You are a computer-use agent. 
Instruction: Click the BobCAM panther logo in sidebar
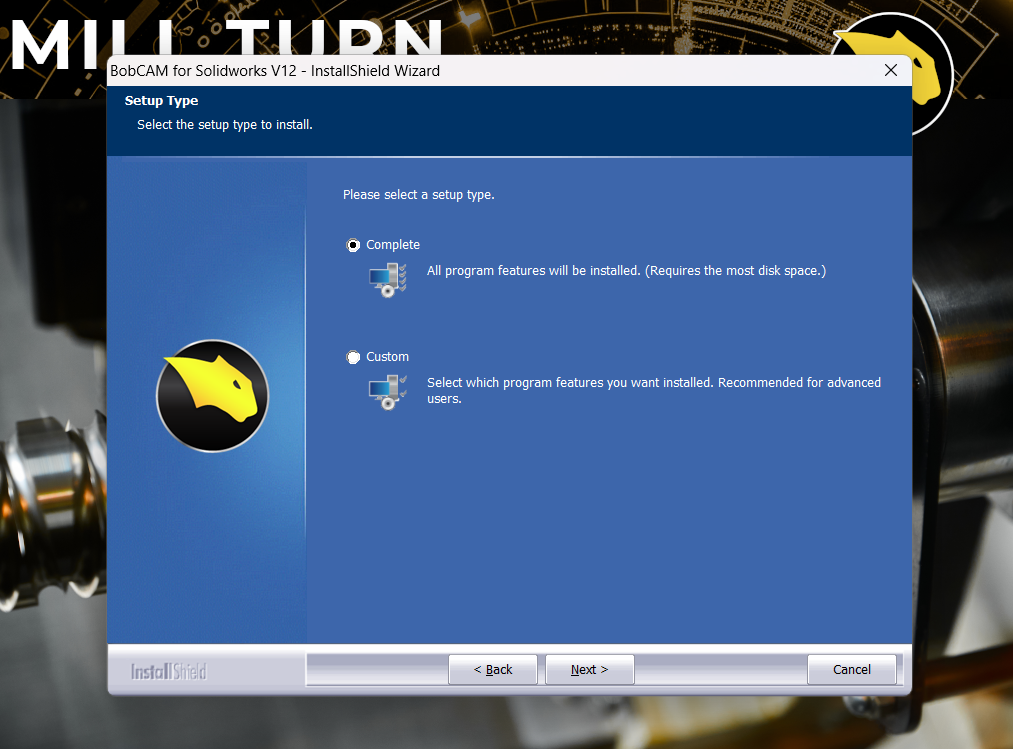point(213,396)
